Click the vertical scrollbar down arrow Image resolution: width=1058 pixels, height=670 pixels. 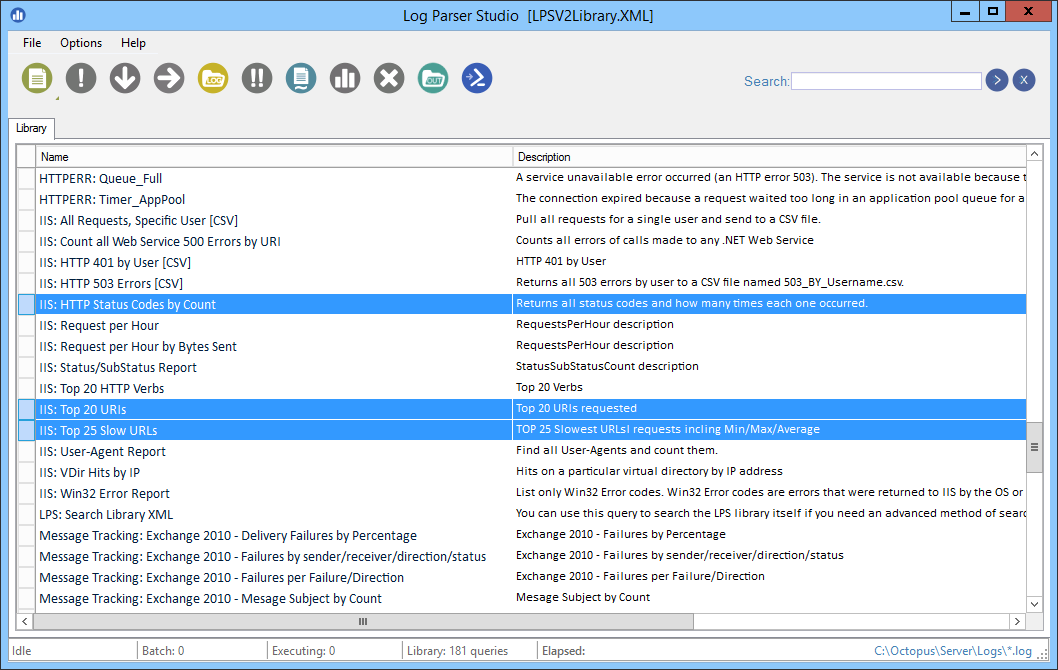(1035, 604)
